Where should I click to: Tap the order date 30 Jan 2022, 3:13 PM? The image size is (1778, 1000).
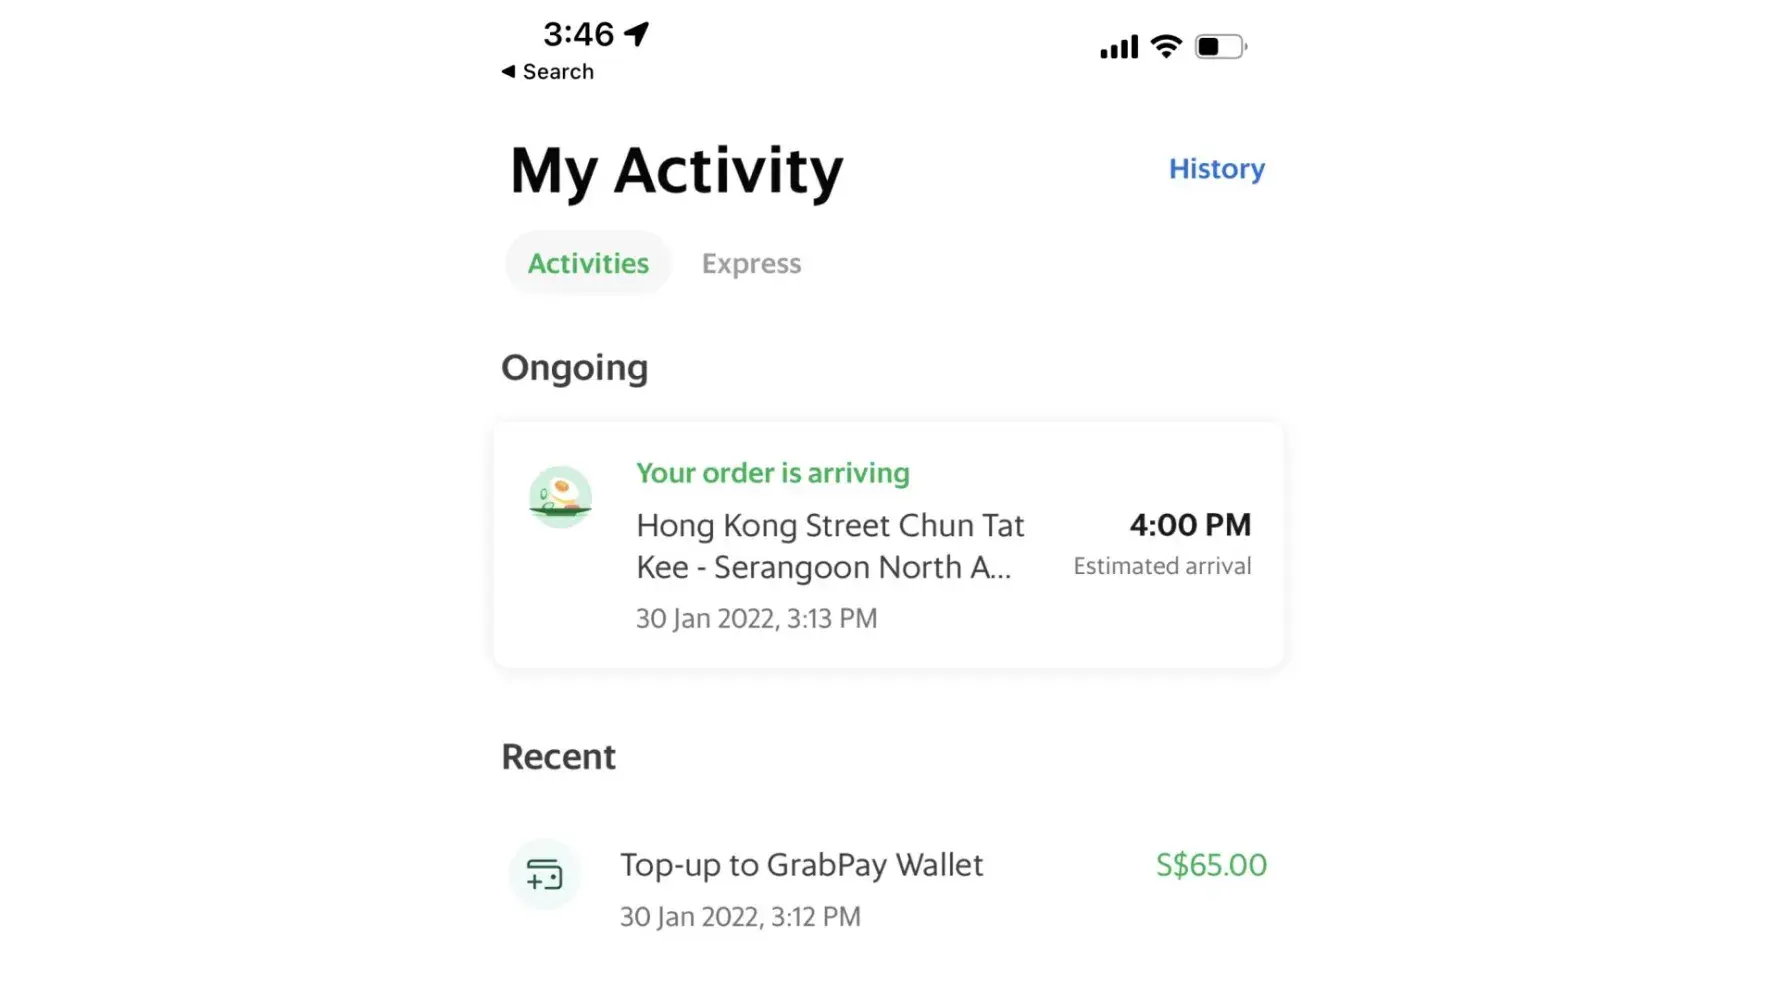pyautogui.click(x=756, y=619)
